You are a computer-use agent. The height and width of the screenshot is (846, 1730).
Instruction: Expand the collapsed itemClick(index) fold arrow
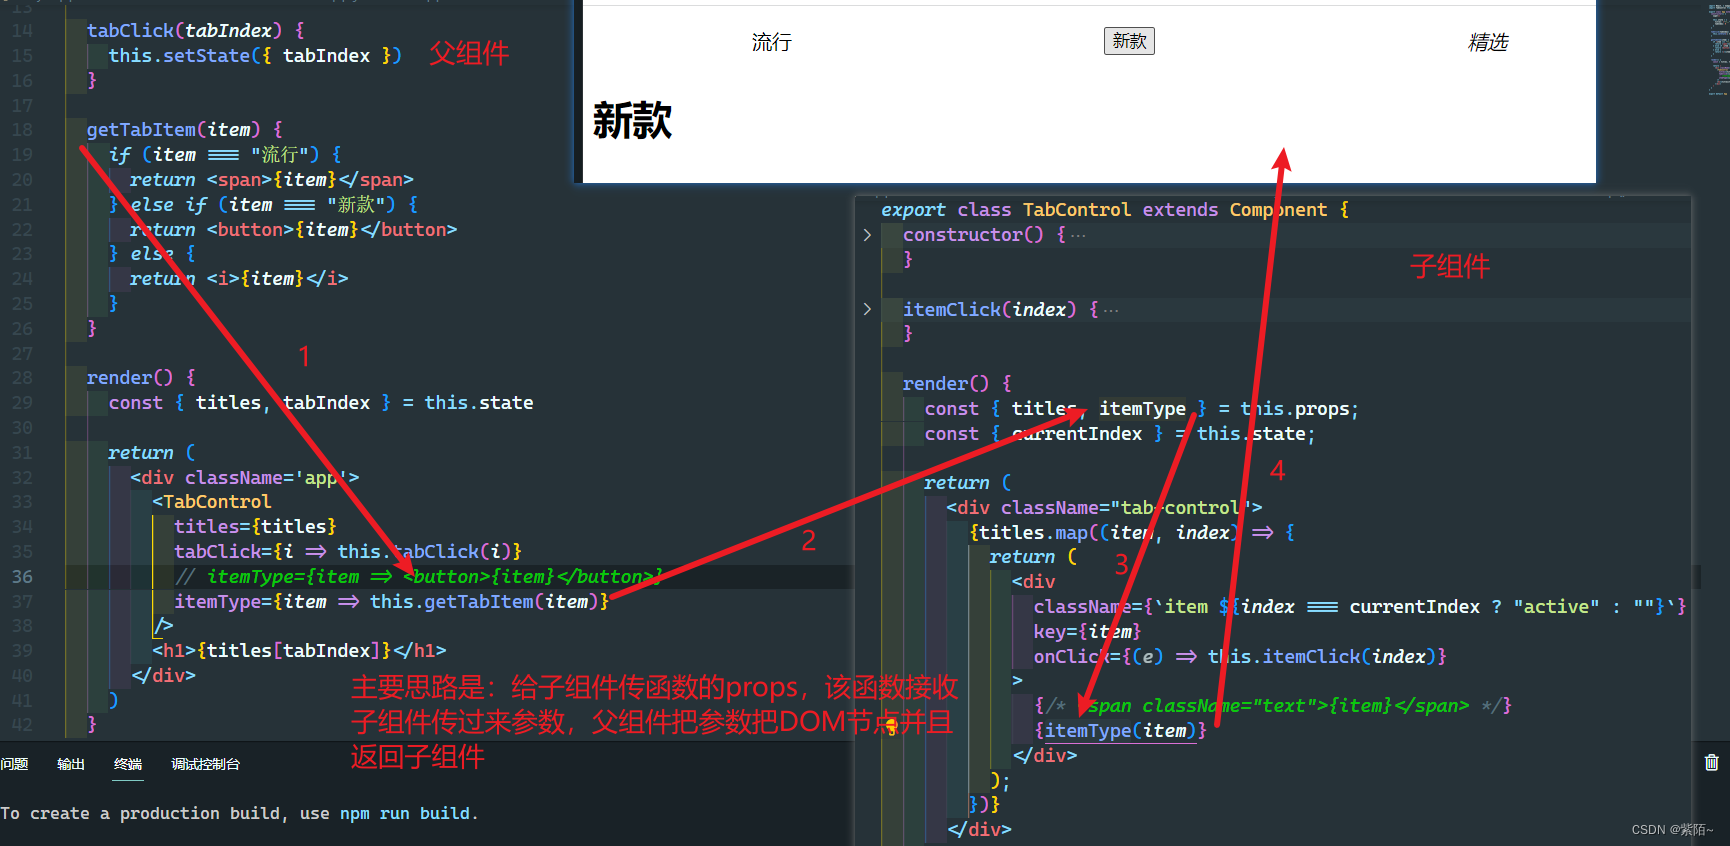[867, 309]
